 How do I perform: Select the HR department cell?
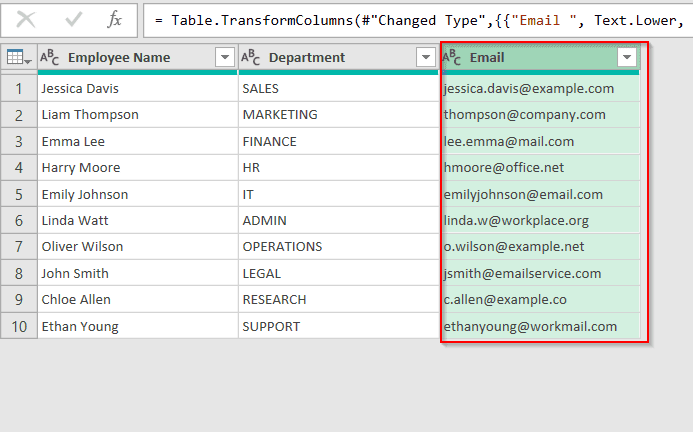coord(339,168)
